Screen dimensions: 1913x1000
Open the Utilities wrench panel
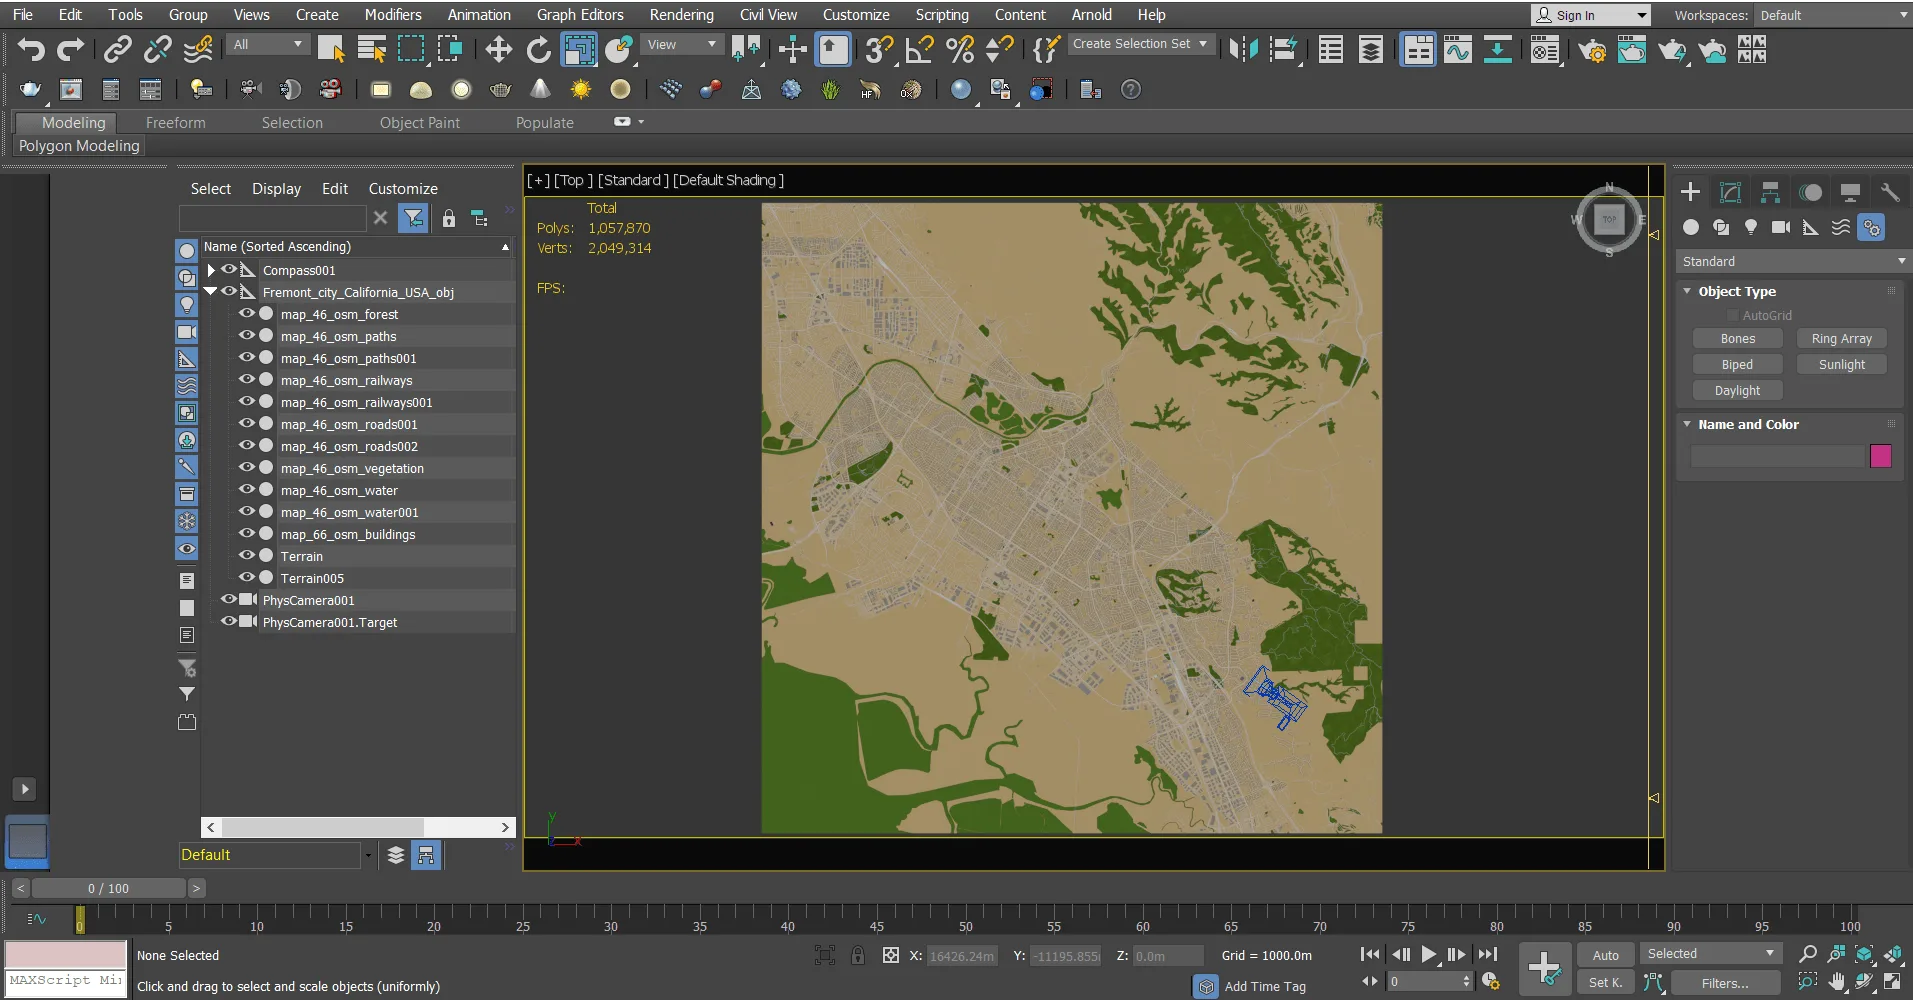[1889, 192]
